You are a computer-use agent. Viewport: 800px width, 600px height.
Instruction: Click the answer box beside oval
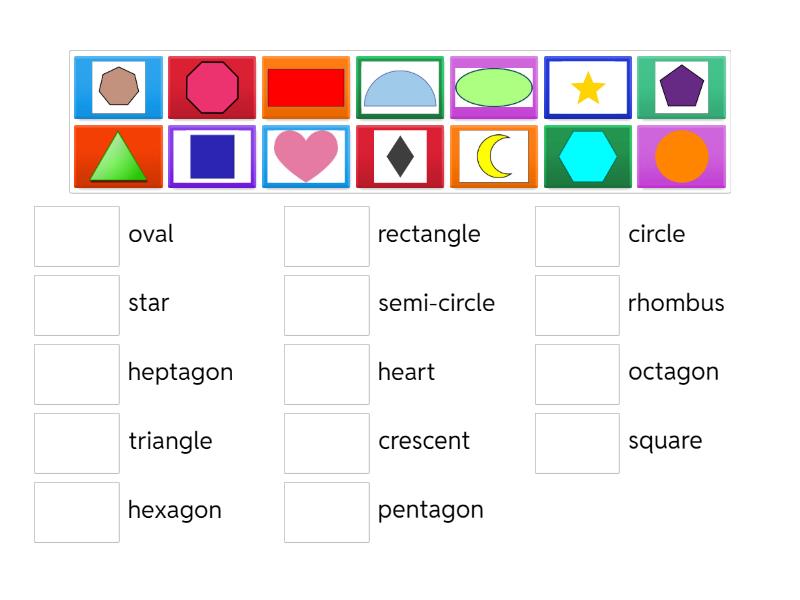pos(77,235)
